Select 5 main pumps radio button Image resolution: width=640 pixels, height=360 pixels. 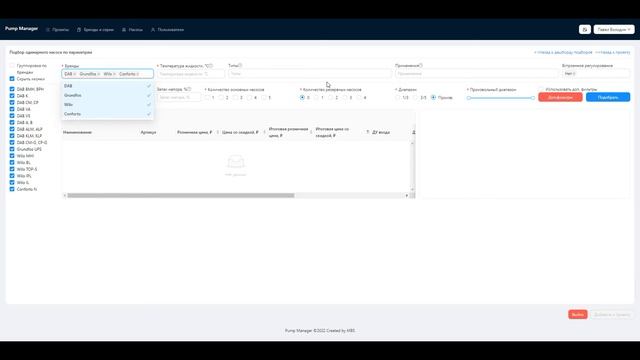(264, 98)
